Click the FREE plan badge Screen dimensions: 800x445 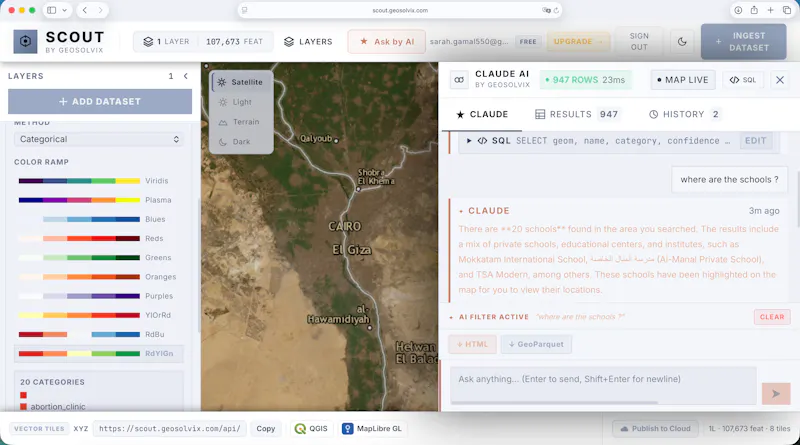coord(528,42)
